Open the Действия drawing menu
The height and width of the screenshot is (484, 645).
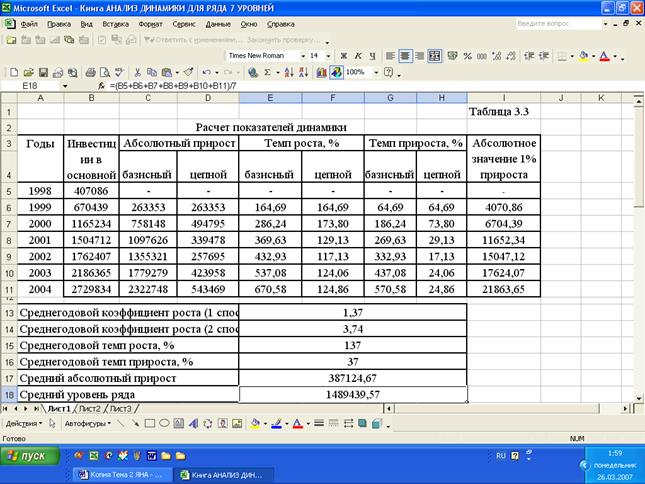click(23, 424)
